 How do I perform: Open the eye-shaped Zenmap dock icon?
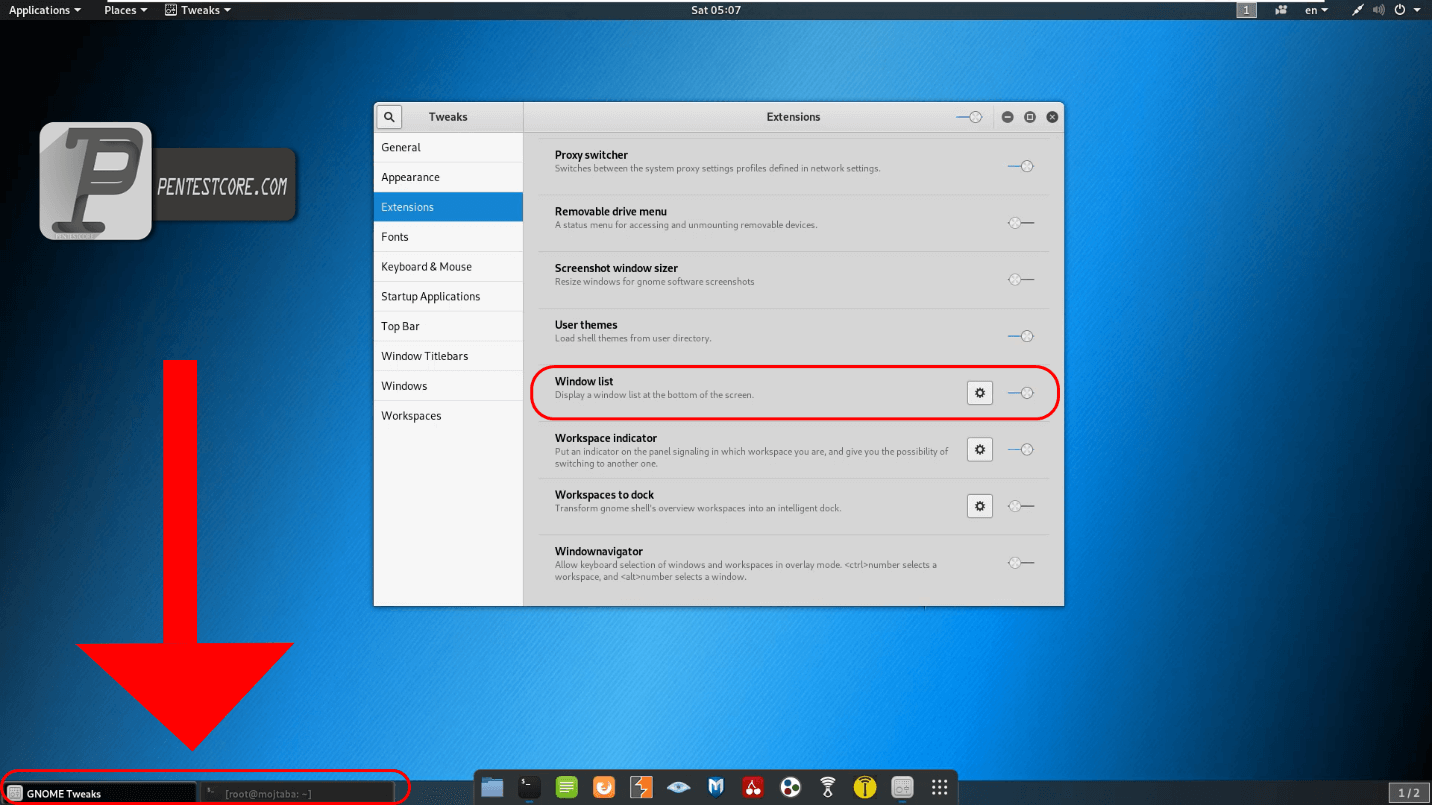point(679,787)
